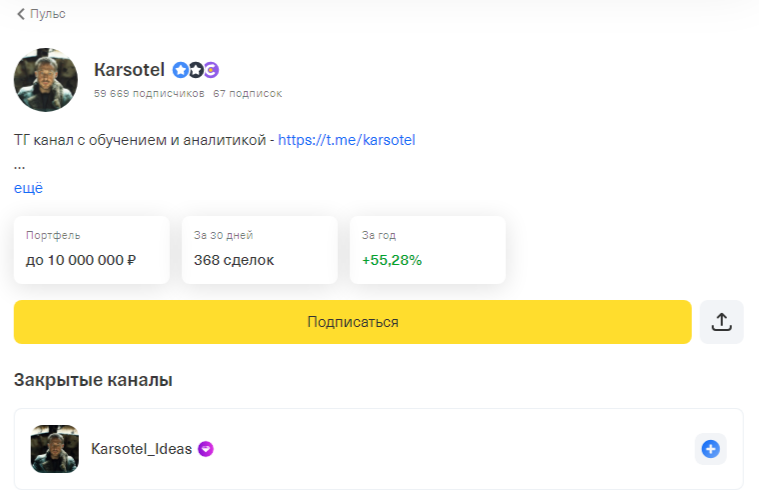Open the Портфель card
Screen dimensions: 759x496
tap(91, 250)
